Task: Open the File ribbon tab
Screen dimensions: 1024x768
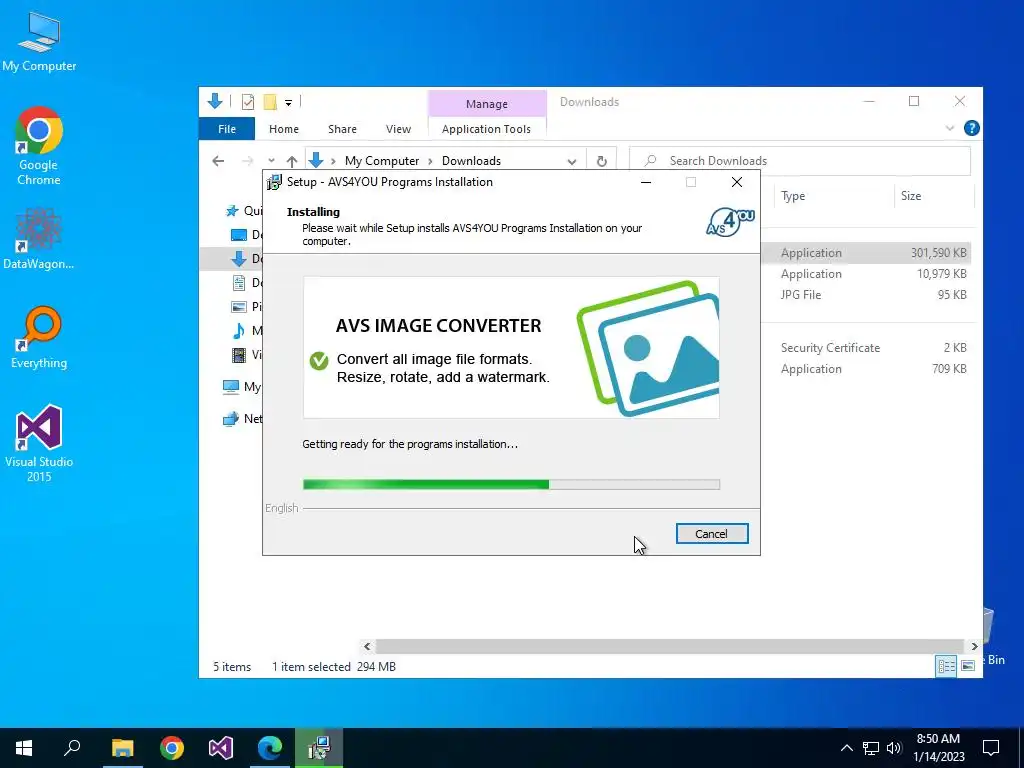Action: 227,129
